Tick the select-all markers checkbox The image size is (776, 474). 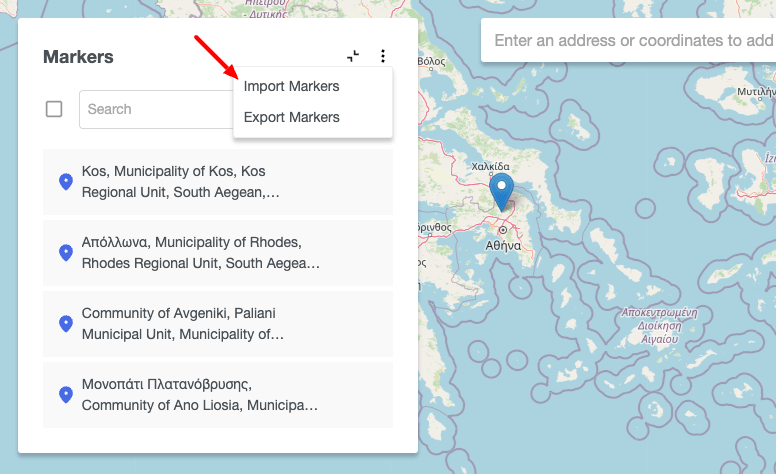point(54,109)
